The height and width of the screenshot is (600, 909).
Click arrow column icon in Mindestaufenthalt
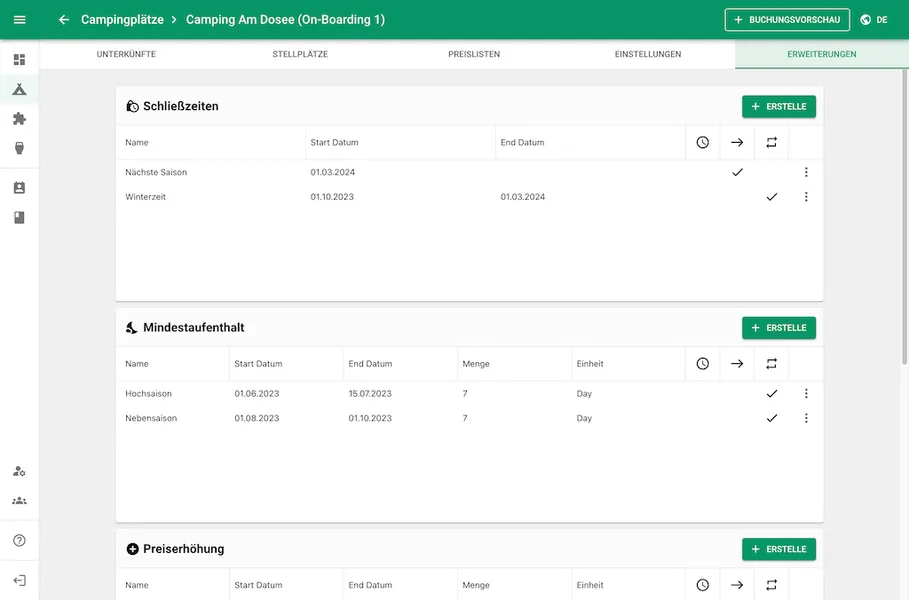click(737, 364)
